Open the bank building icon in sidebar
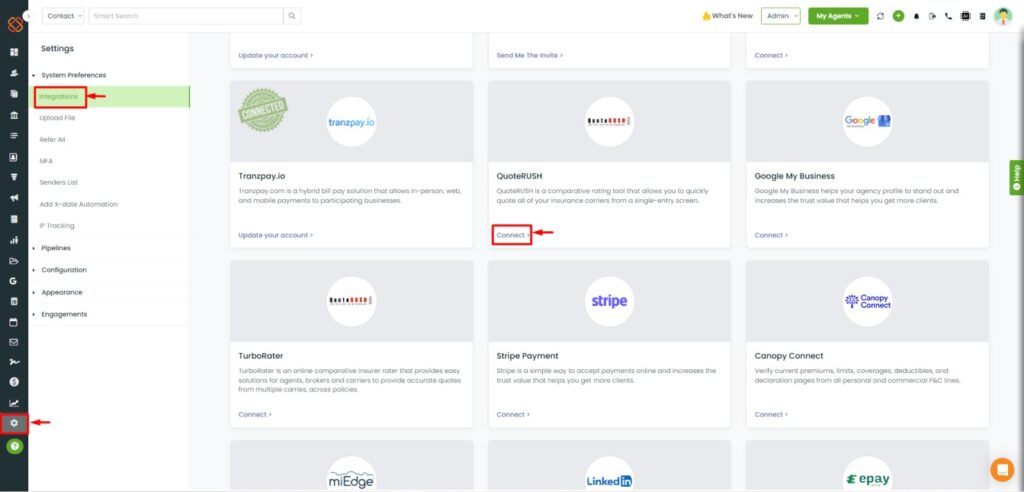Screen dimensions: 1024x492 pyautogui.click(x=14, y=116)
